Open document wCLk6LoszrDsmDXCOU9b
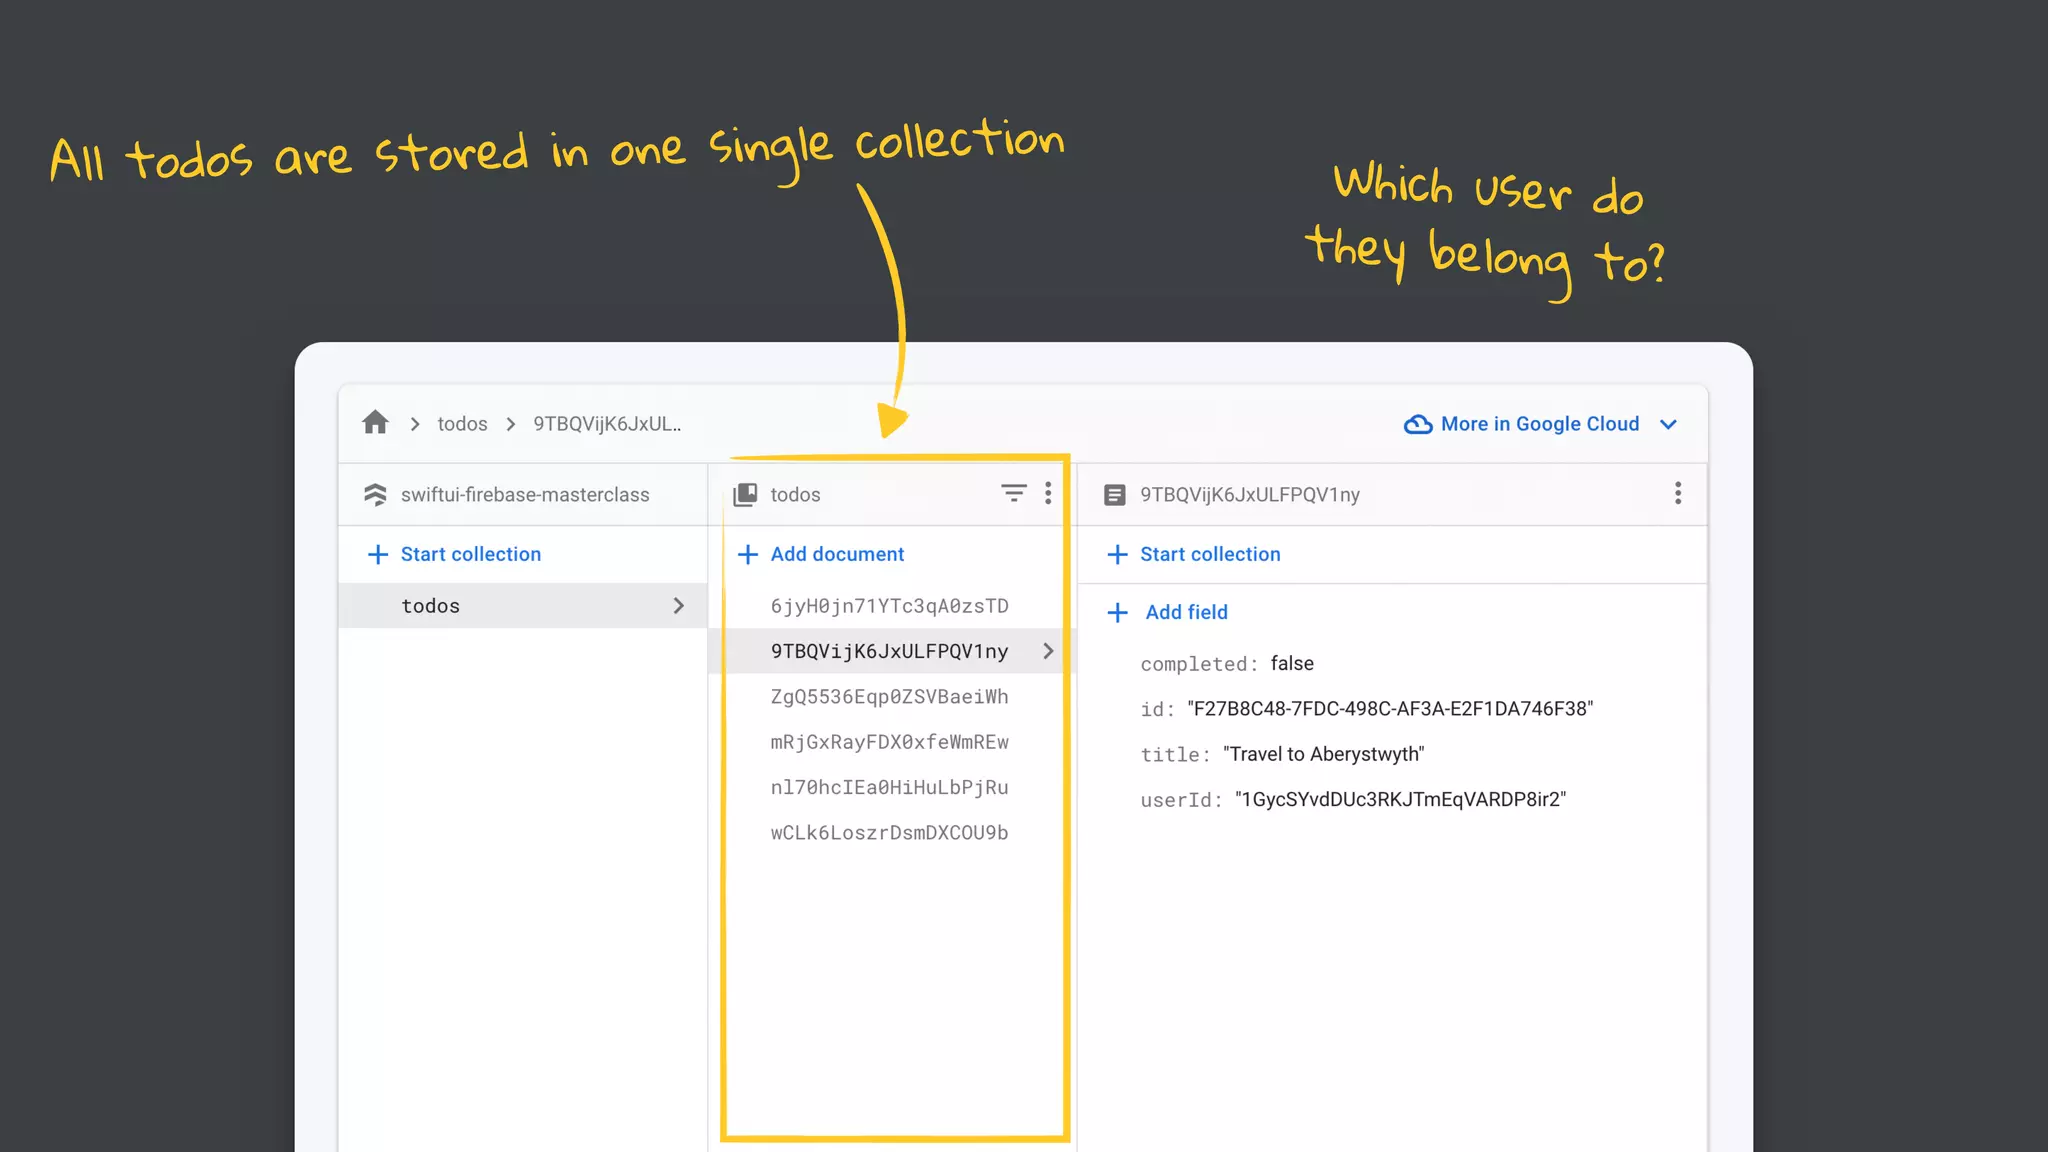Image resolution: width=2048 pixels, height=1152 pixels. click(889, 832)
